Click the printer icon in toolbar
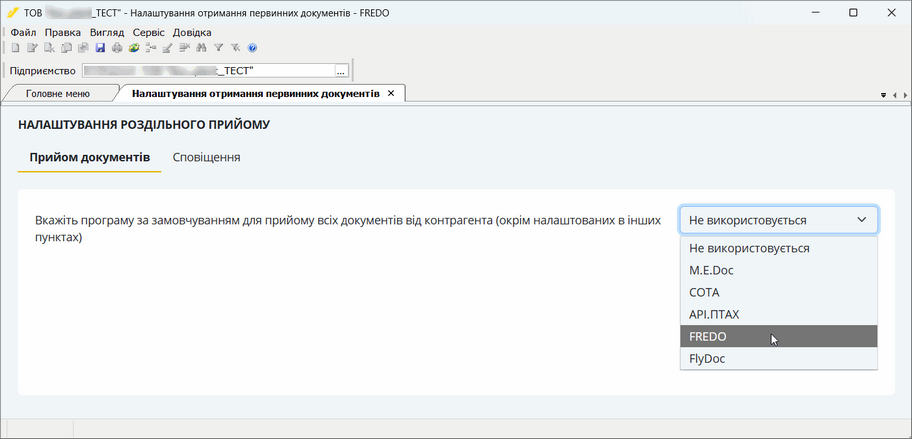912x439 pixels. pyautogui.click(x=117, y=48)
